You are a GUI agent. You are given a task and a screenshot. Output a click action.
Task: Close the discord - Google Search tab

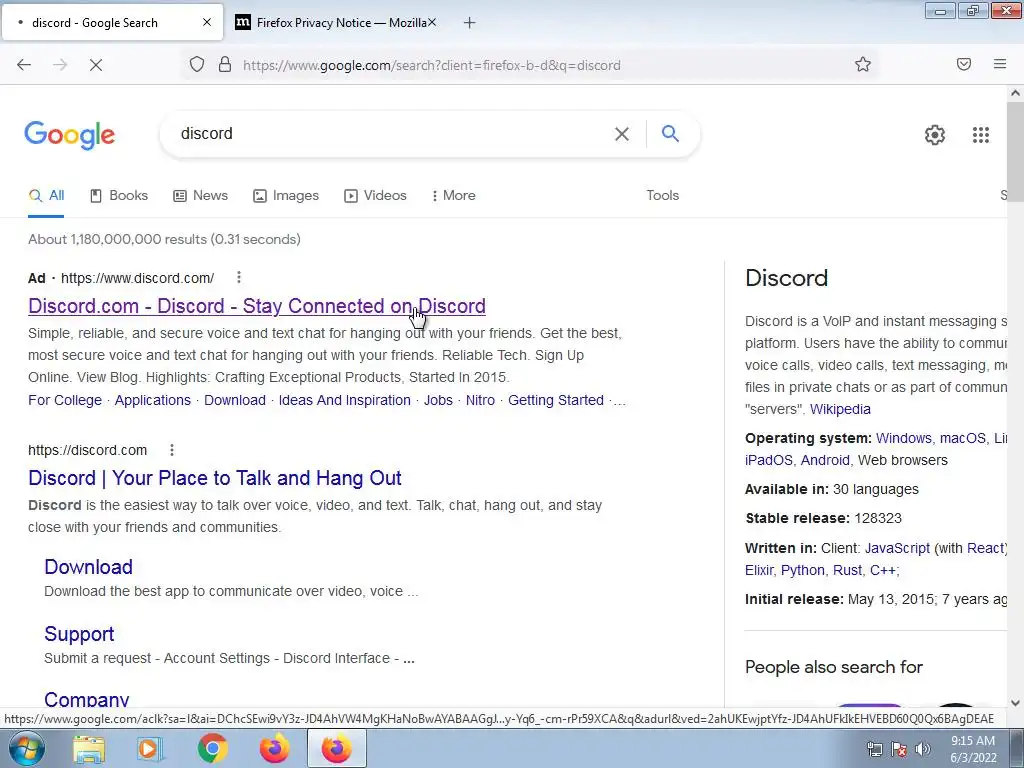[207, 22]
